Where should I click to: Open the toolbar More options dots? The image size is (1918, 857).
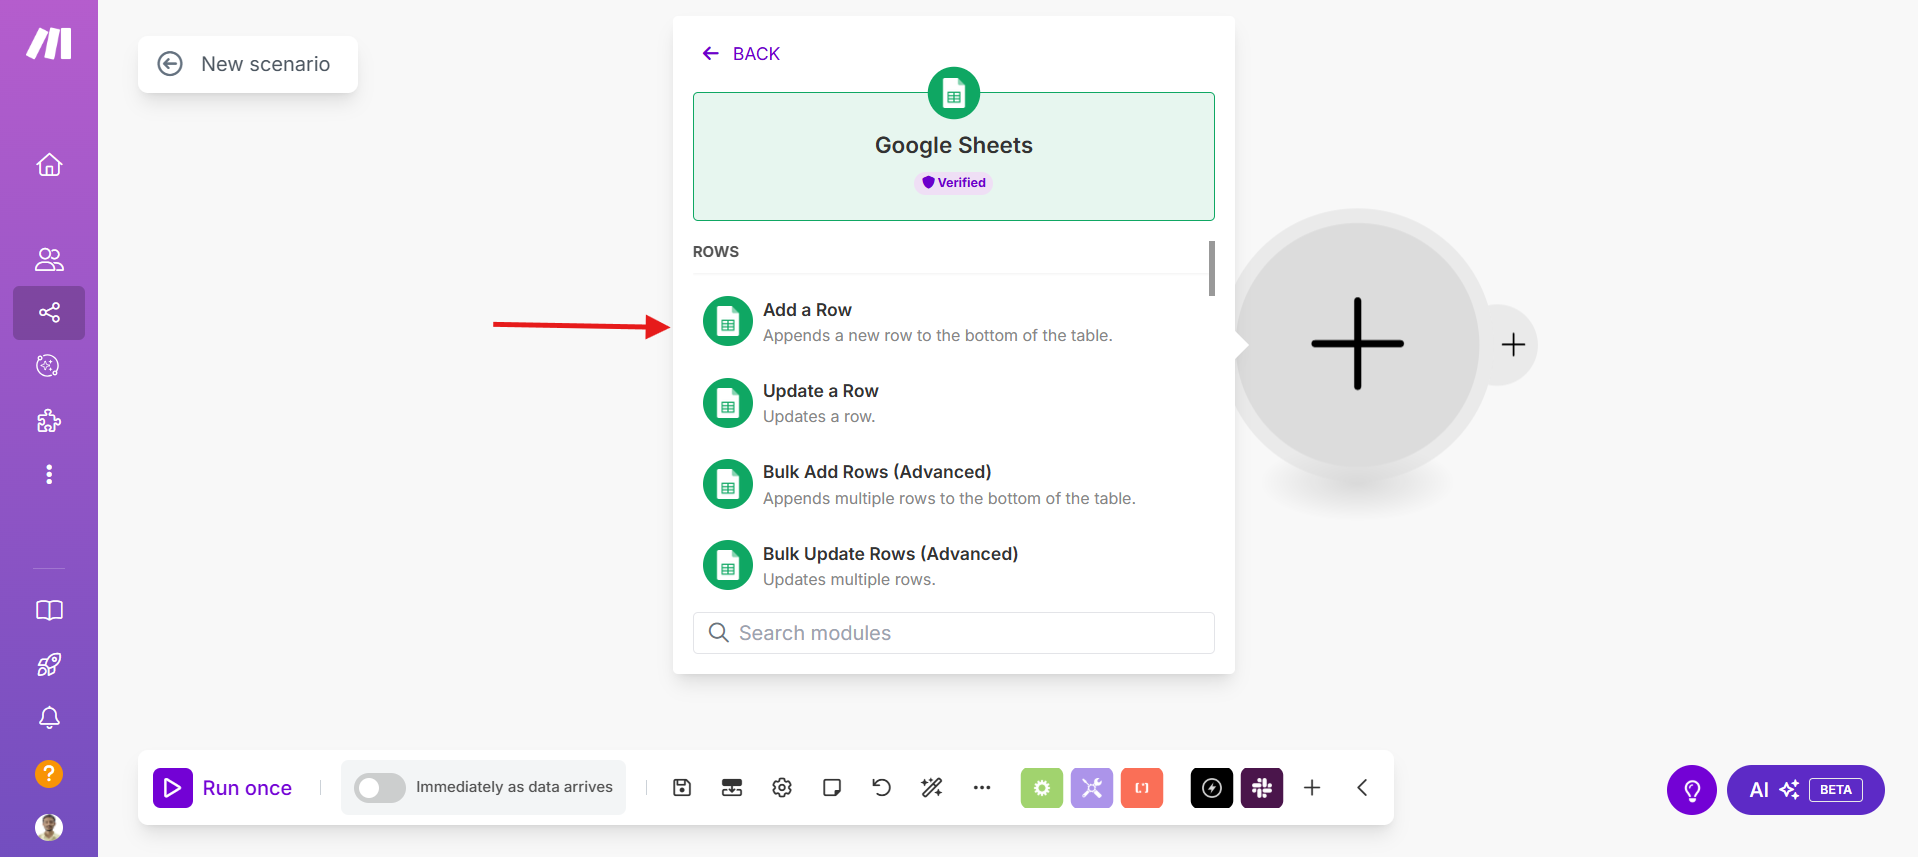click(982, 788)
